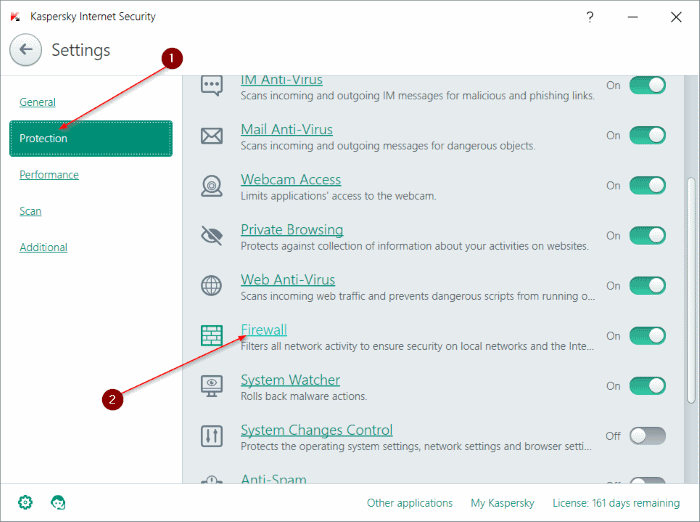700x522 pixels.
Task: Turn off IM Anti-Virus toggle
Action: [x=647, y=85]
